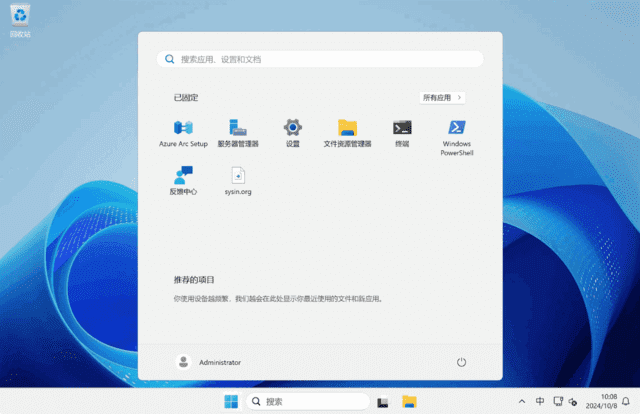Open the 回收站 desktop icon
Screen dimensions: 640x414
pyautogui.click(x=20, y=20)
